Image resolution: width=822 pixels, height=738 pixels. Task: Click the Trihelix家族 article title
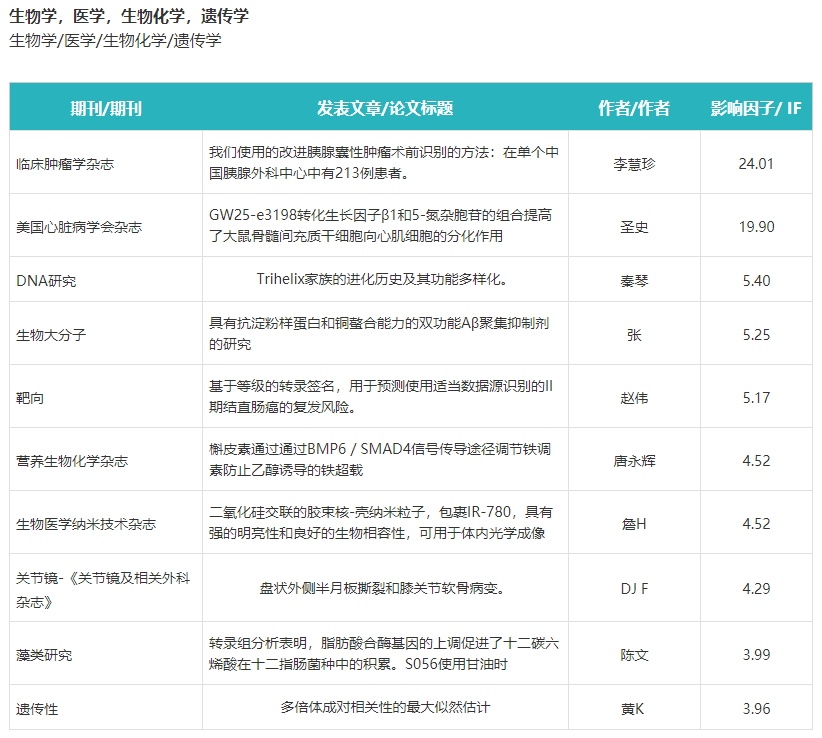pyautogui.click(x=385, y=280)
